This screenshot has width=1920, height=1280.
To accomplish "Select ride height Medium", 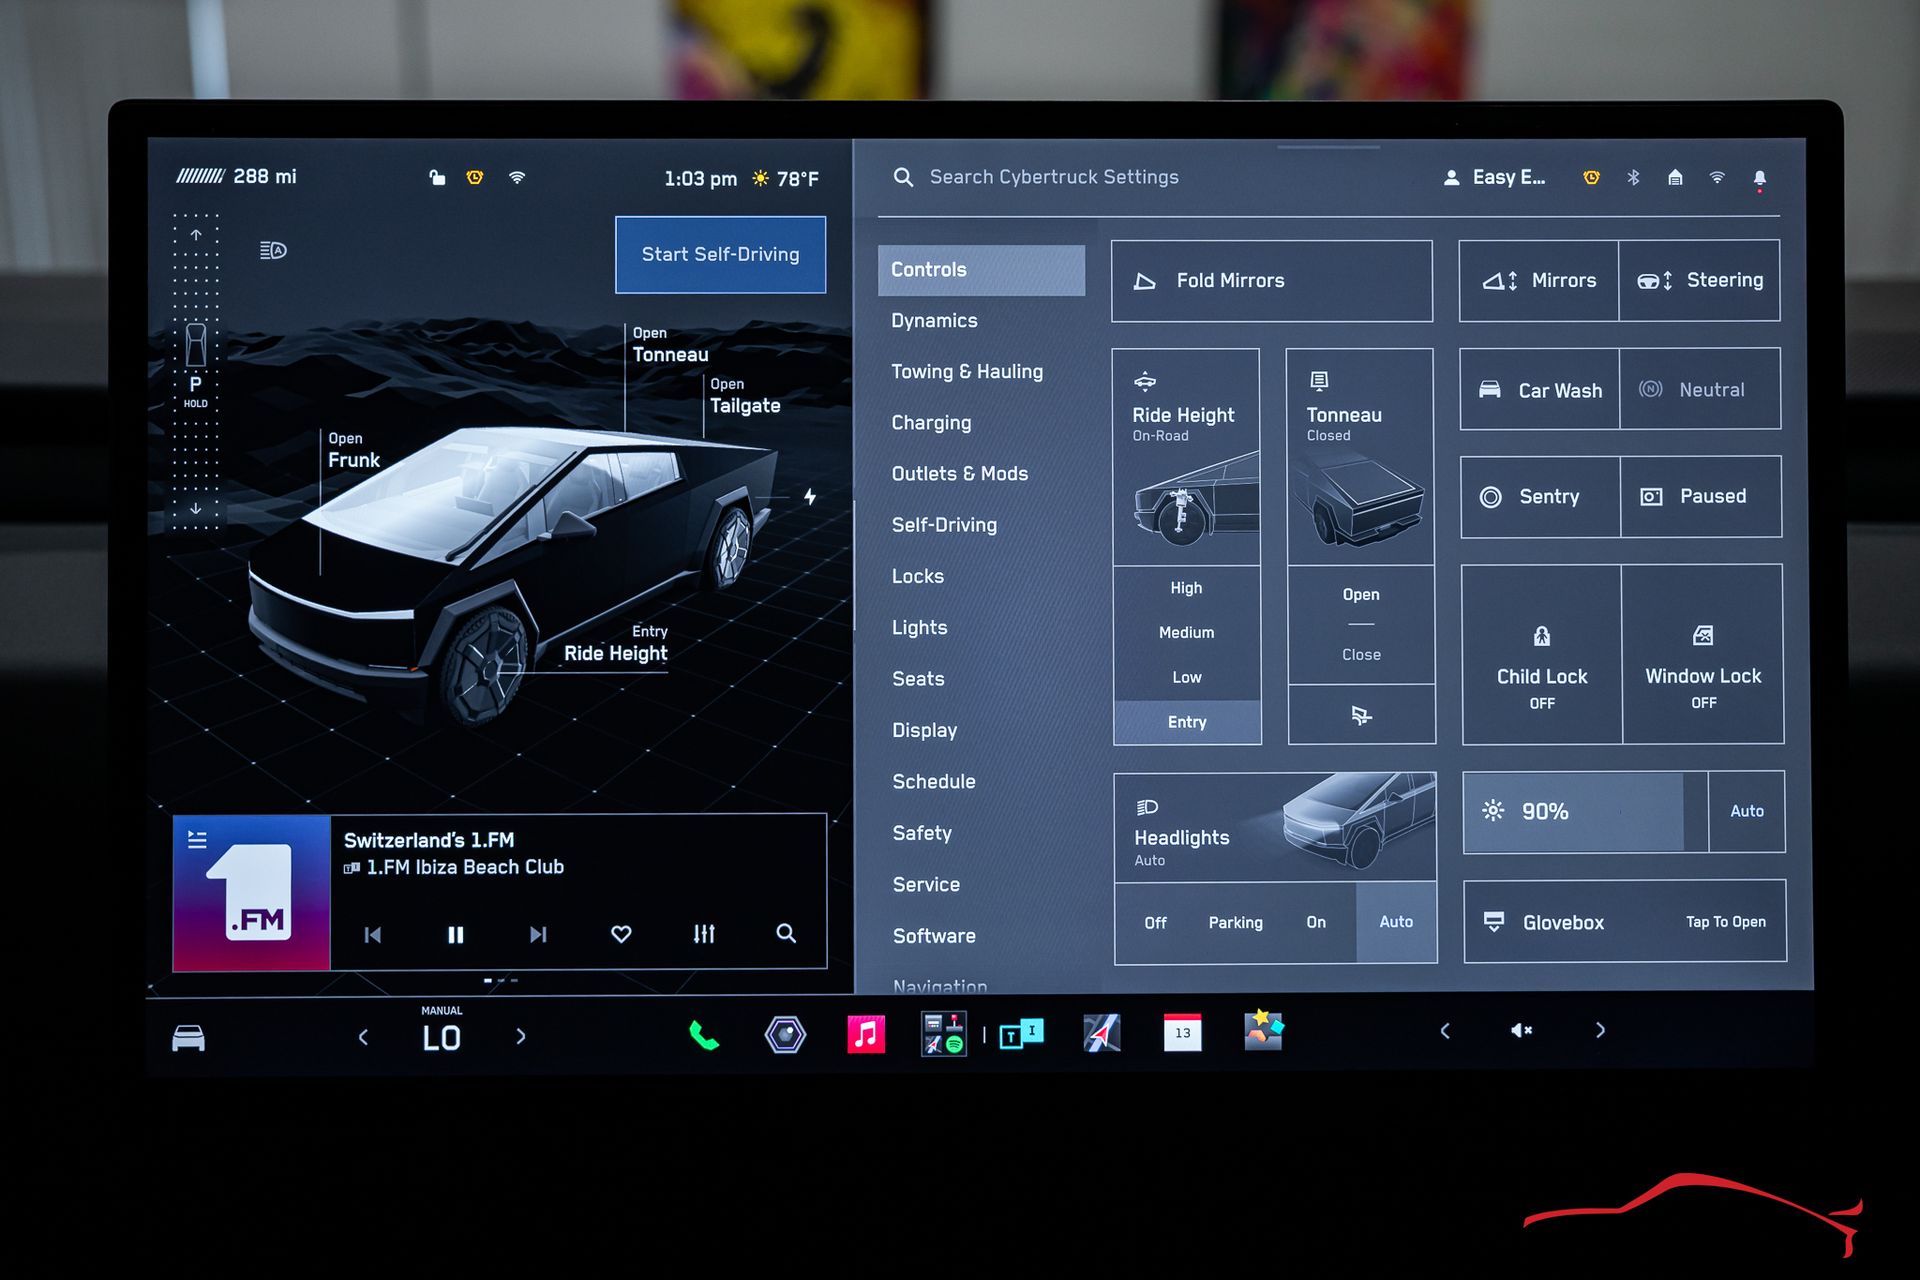I will pos(1187,632).
